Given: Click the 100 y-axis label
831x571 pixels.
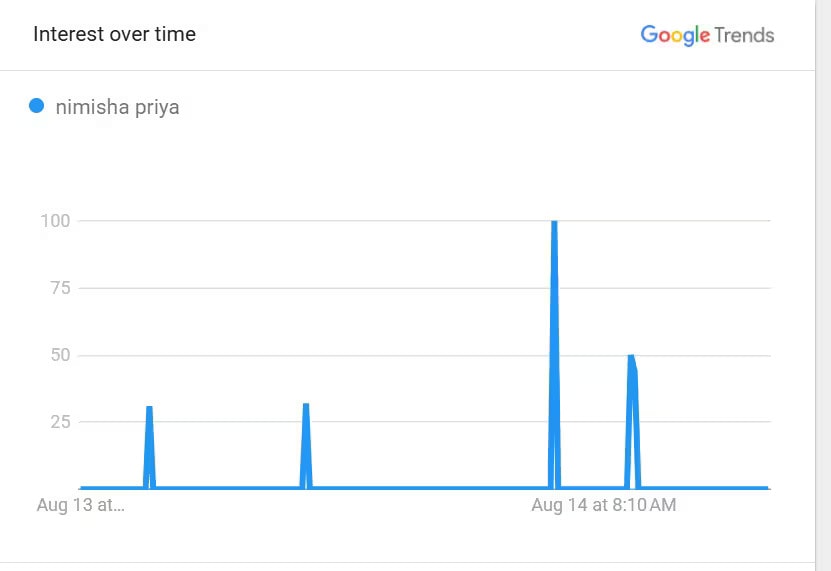Looking at the screenshot, I should (x=55, y=220).
